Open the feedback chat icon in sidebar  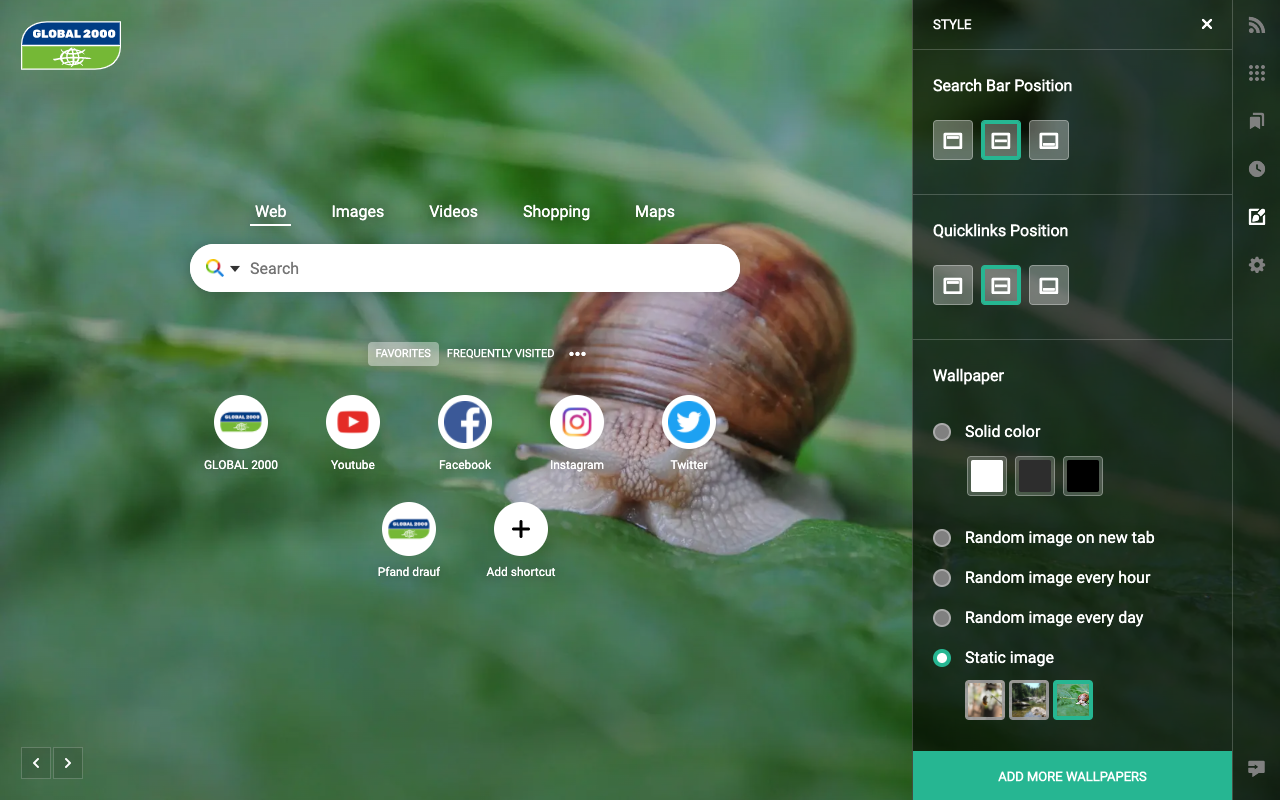(1257, 768)
